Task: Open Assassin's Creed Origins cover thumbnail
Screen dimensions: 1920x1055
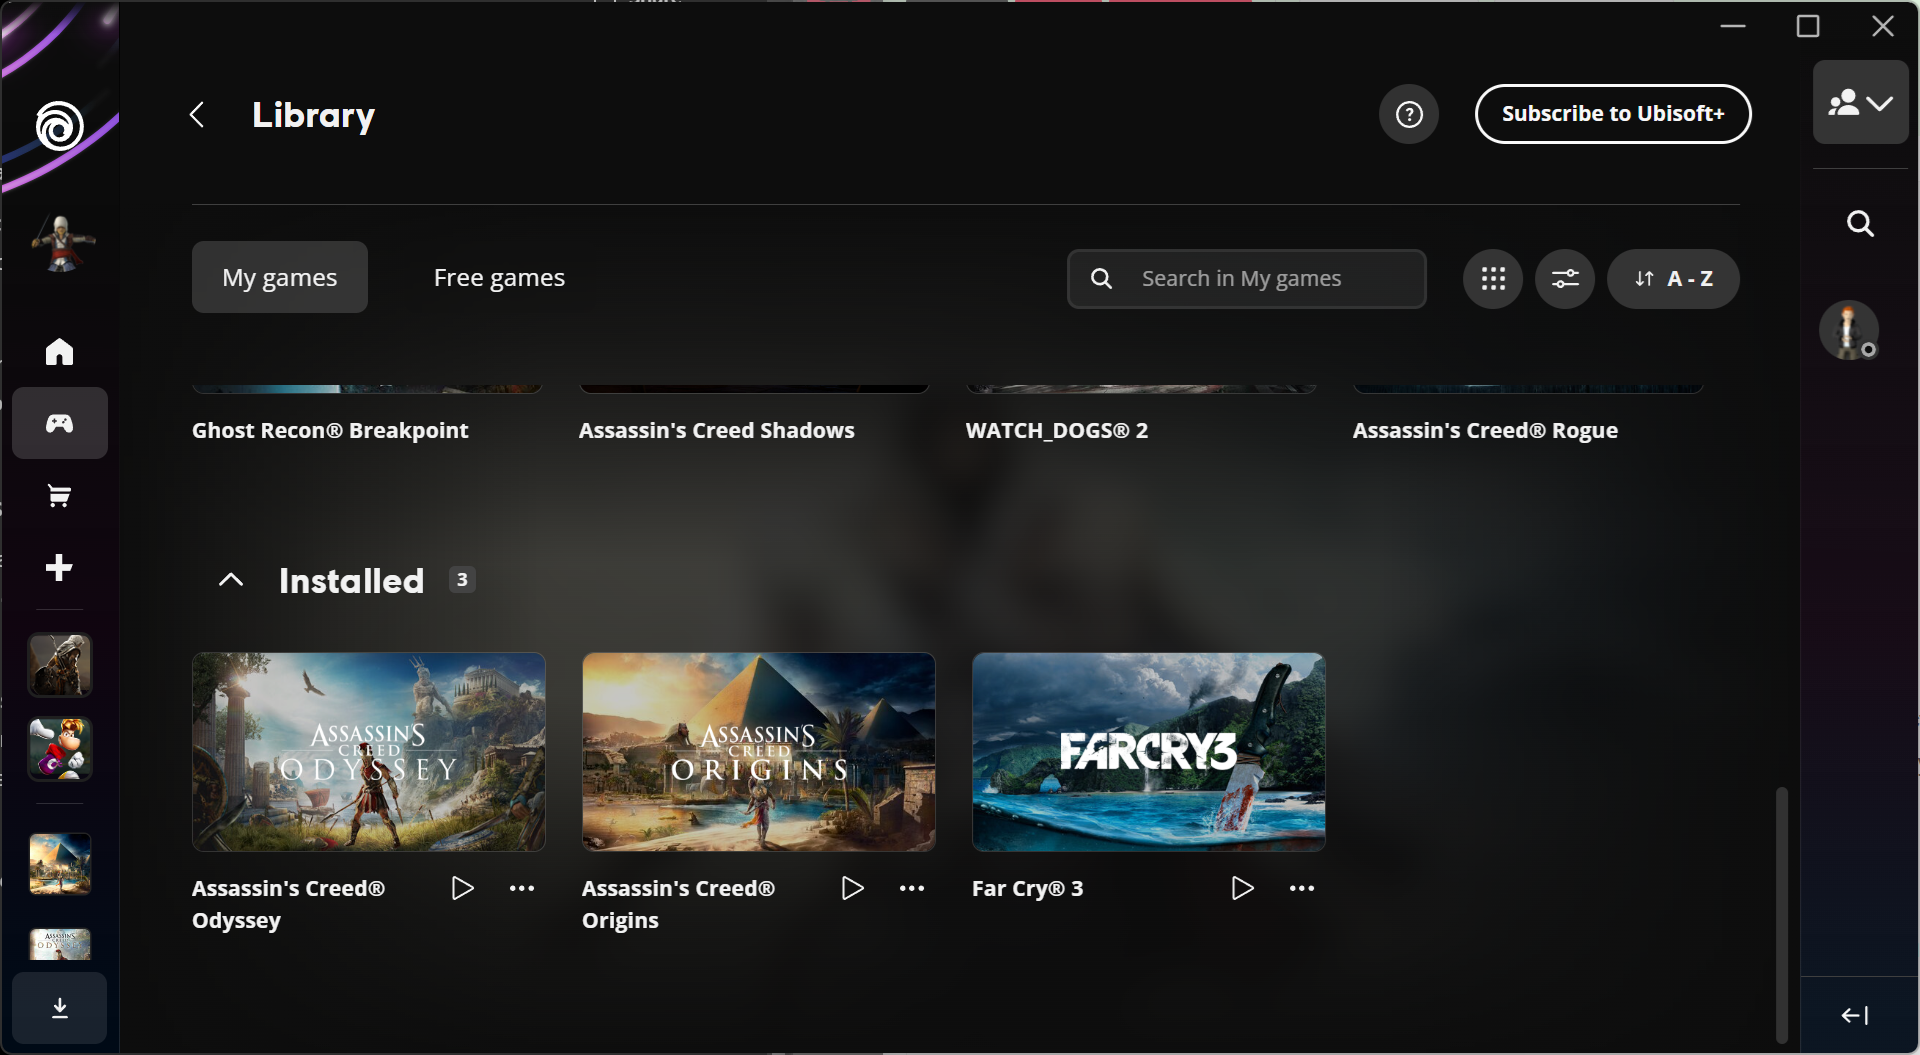Action: (759, 752)
